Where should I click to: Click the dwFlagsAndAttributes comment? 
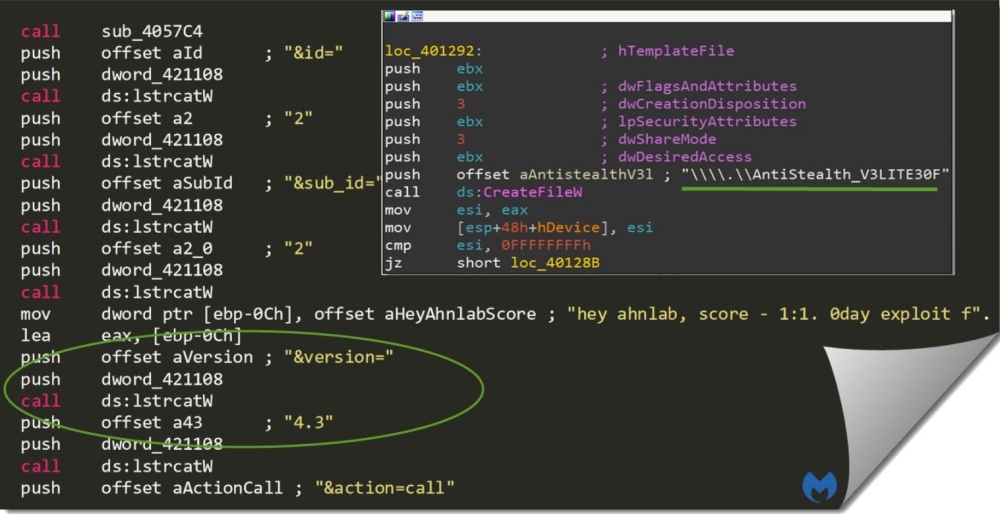pos(707,86)
